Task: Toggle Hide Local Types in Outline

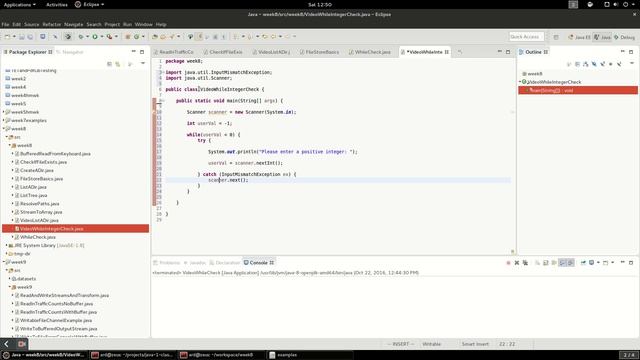Action: pos(619,64)
